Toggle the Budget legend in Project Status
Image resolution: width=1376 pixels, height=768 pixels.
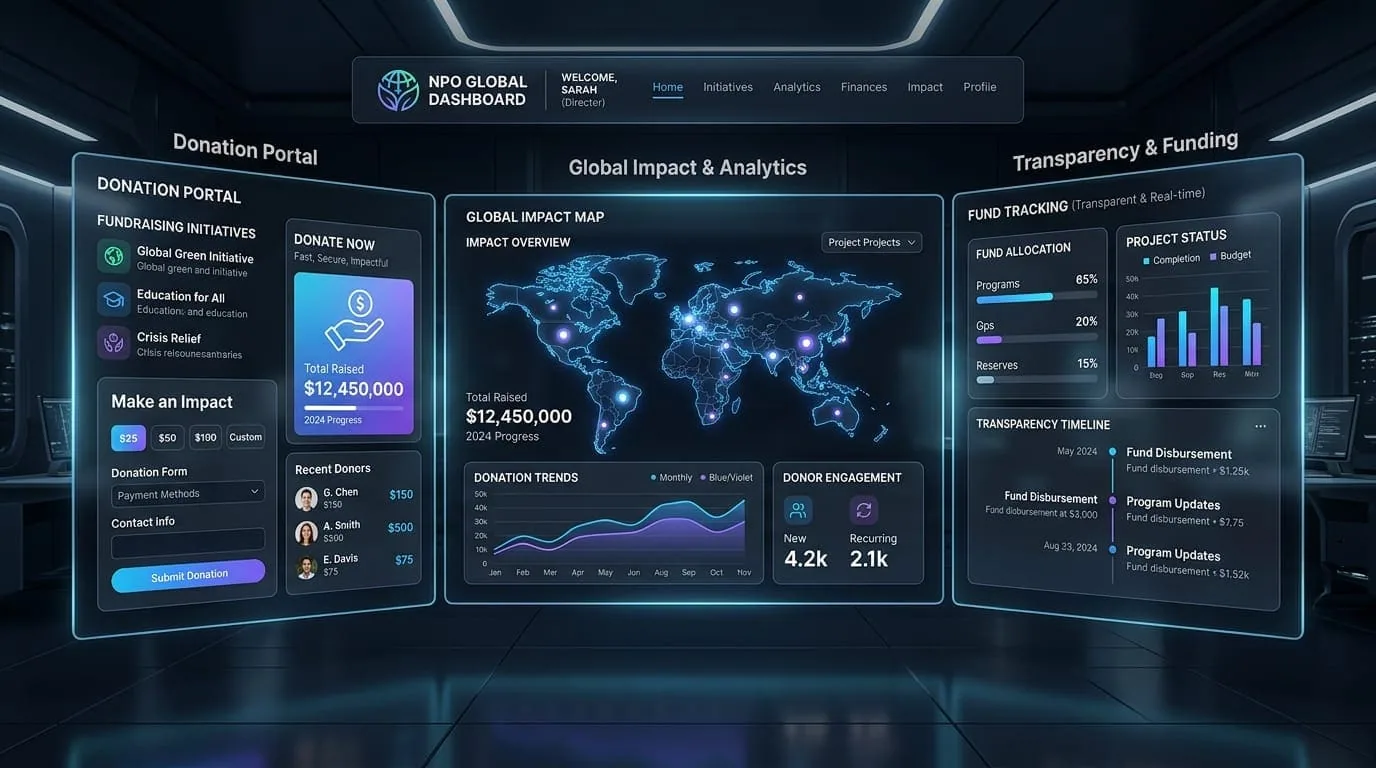[1230, 256]
